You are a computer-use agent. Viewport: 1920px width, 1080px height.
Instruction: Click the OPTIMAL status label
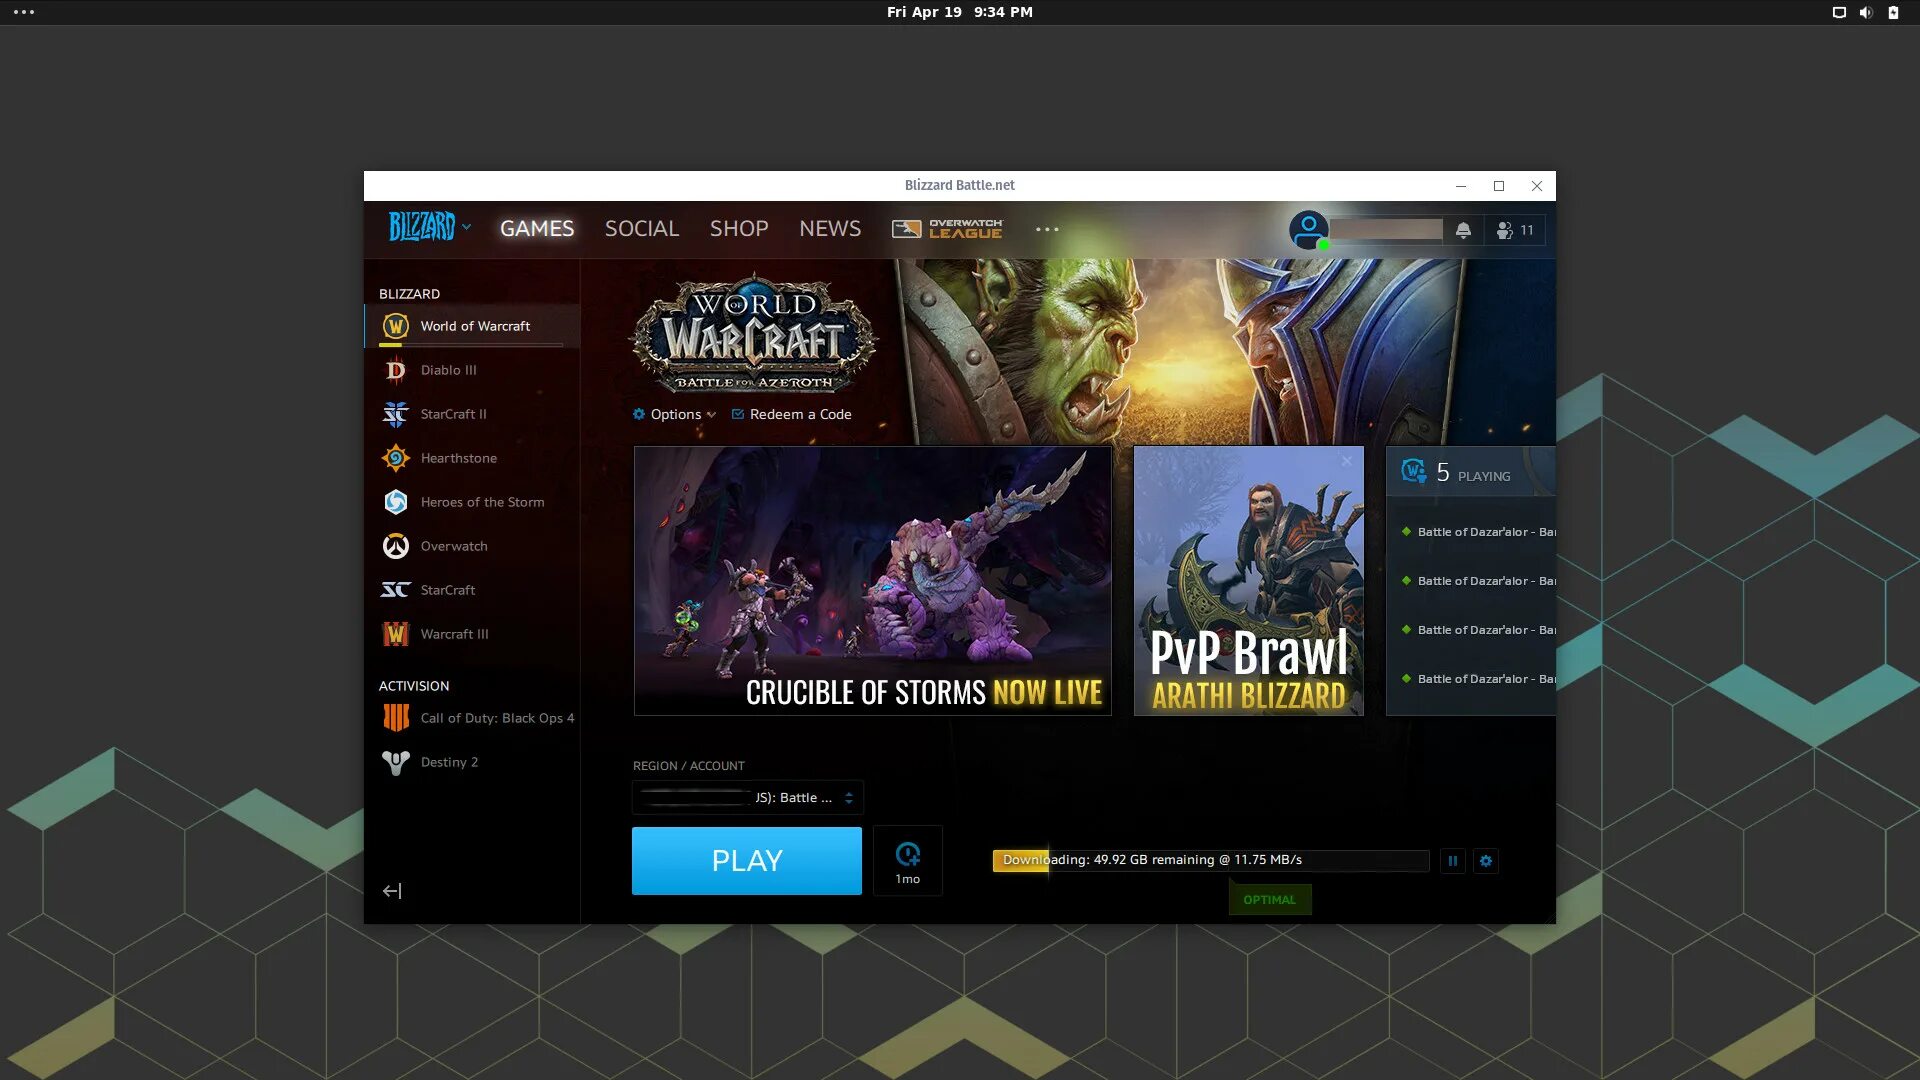(x=1270, y=900)
